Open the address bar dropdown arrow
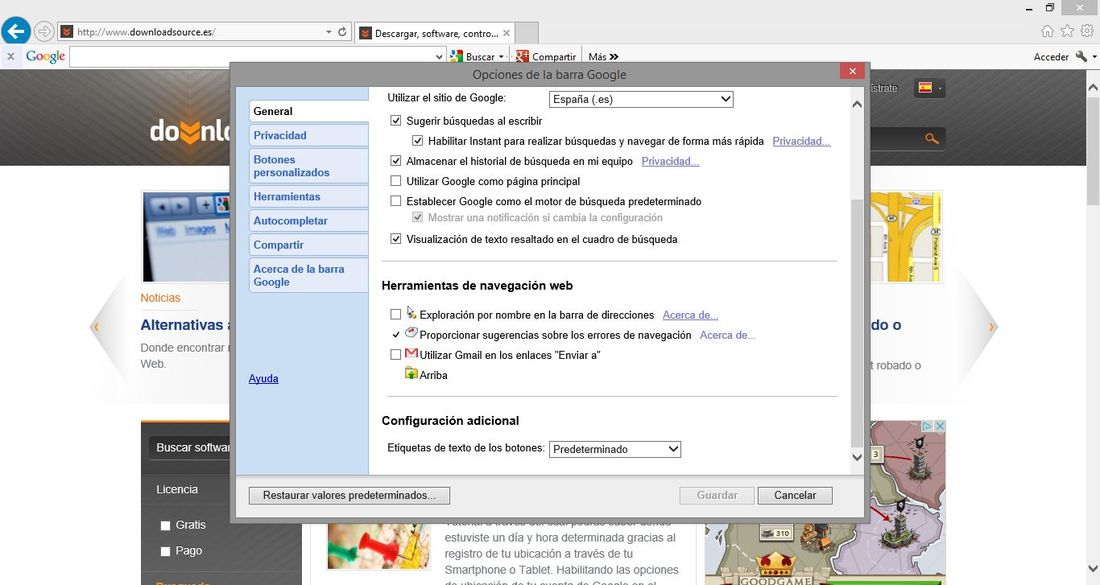 (328, 32)
